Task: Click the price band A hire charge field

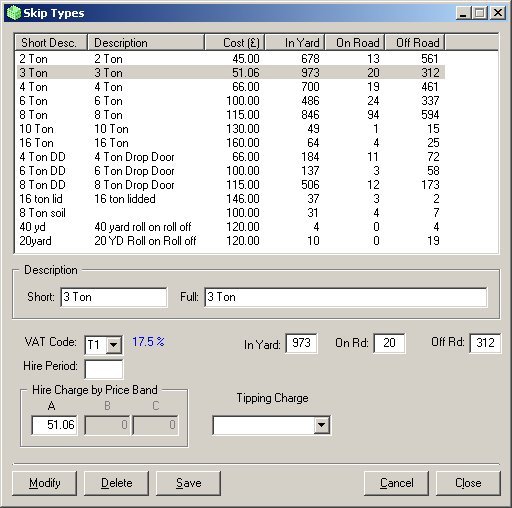Action: coord(54,425)
